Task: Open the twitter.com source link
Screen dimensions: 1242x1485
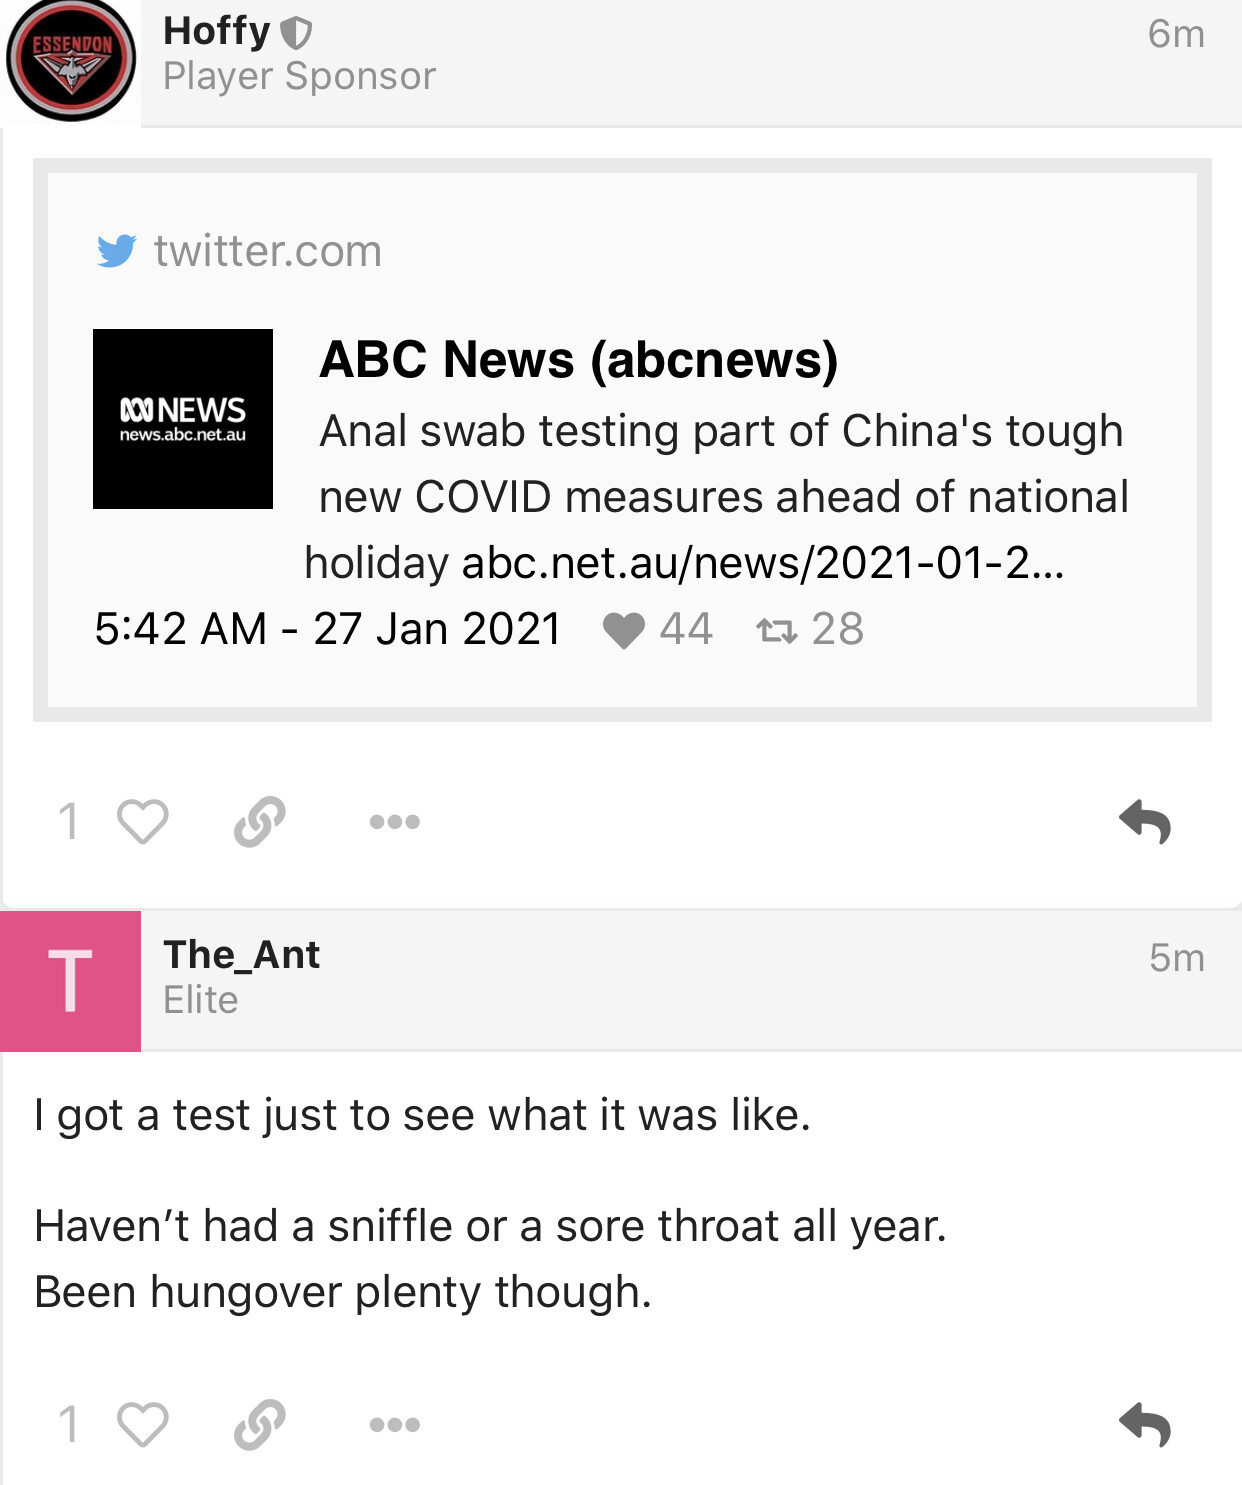Action: point(268,251)
